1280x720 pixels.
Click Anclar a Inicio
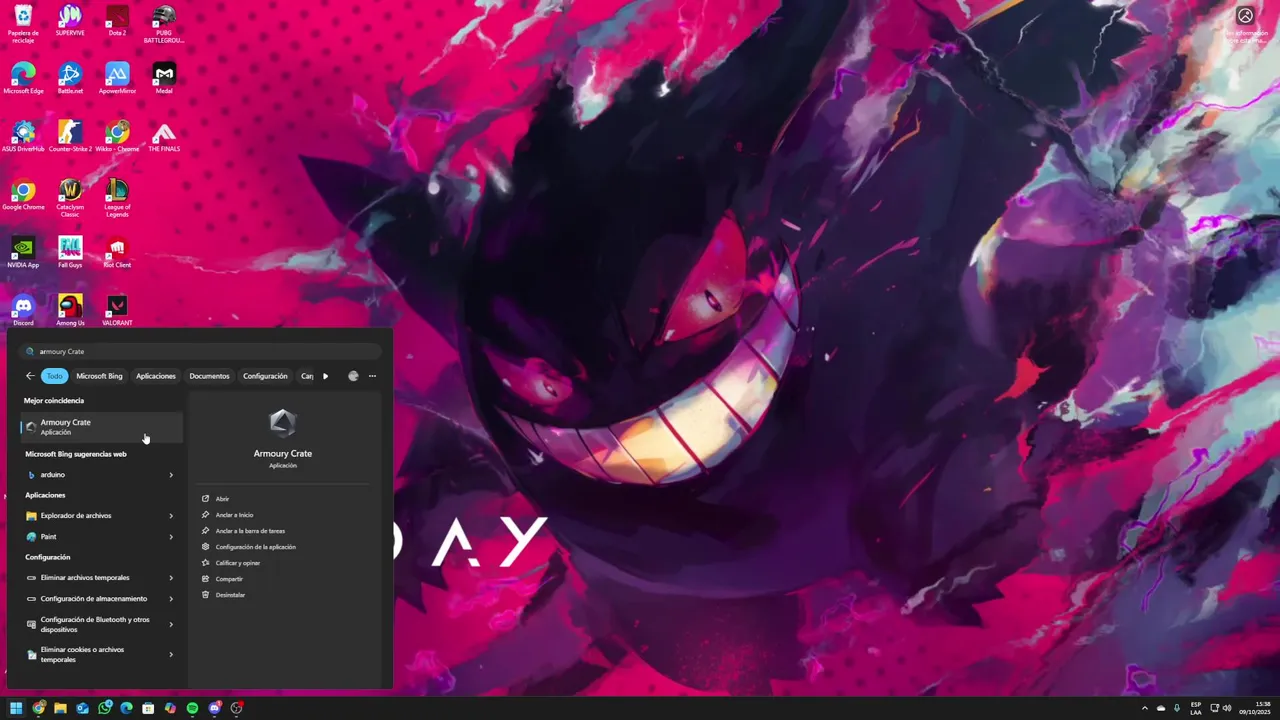(x=234, y=515)
